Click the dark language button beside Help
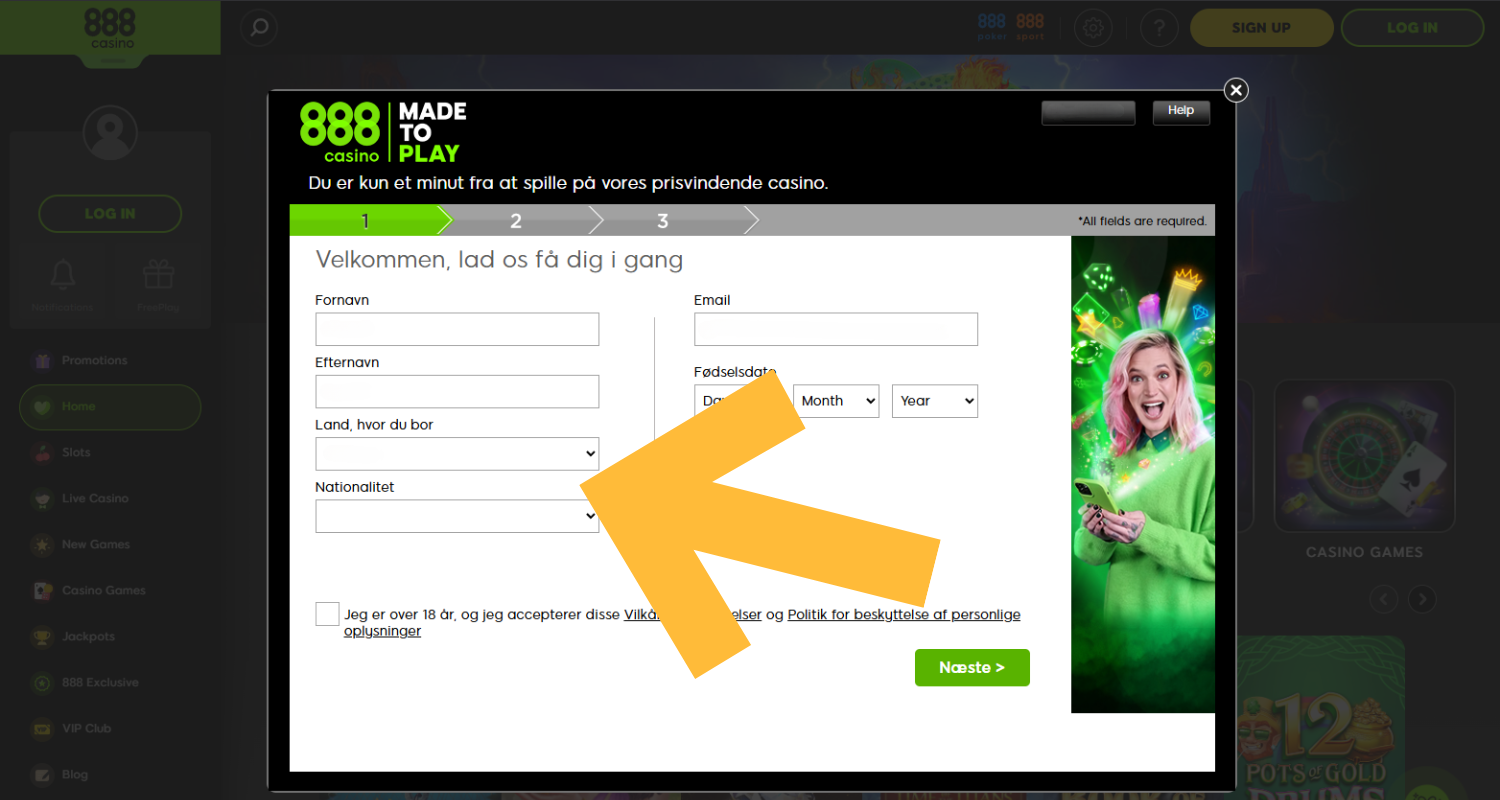 [x=1088, y=112]
